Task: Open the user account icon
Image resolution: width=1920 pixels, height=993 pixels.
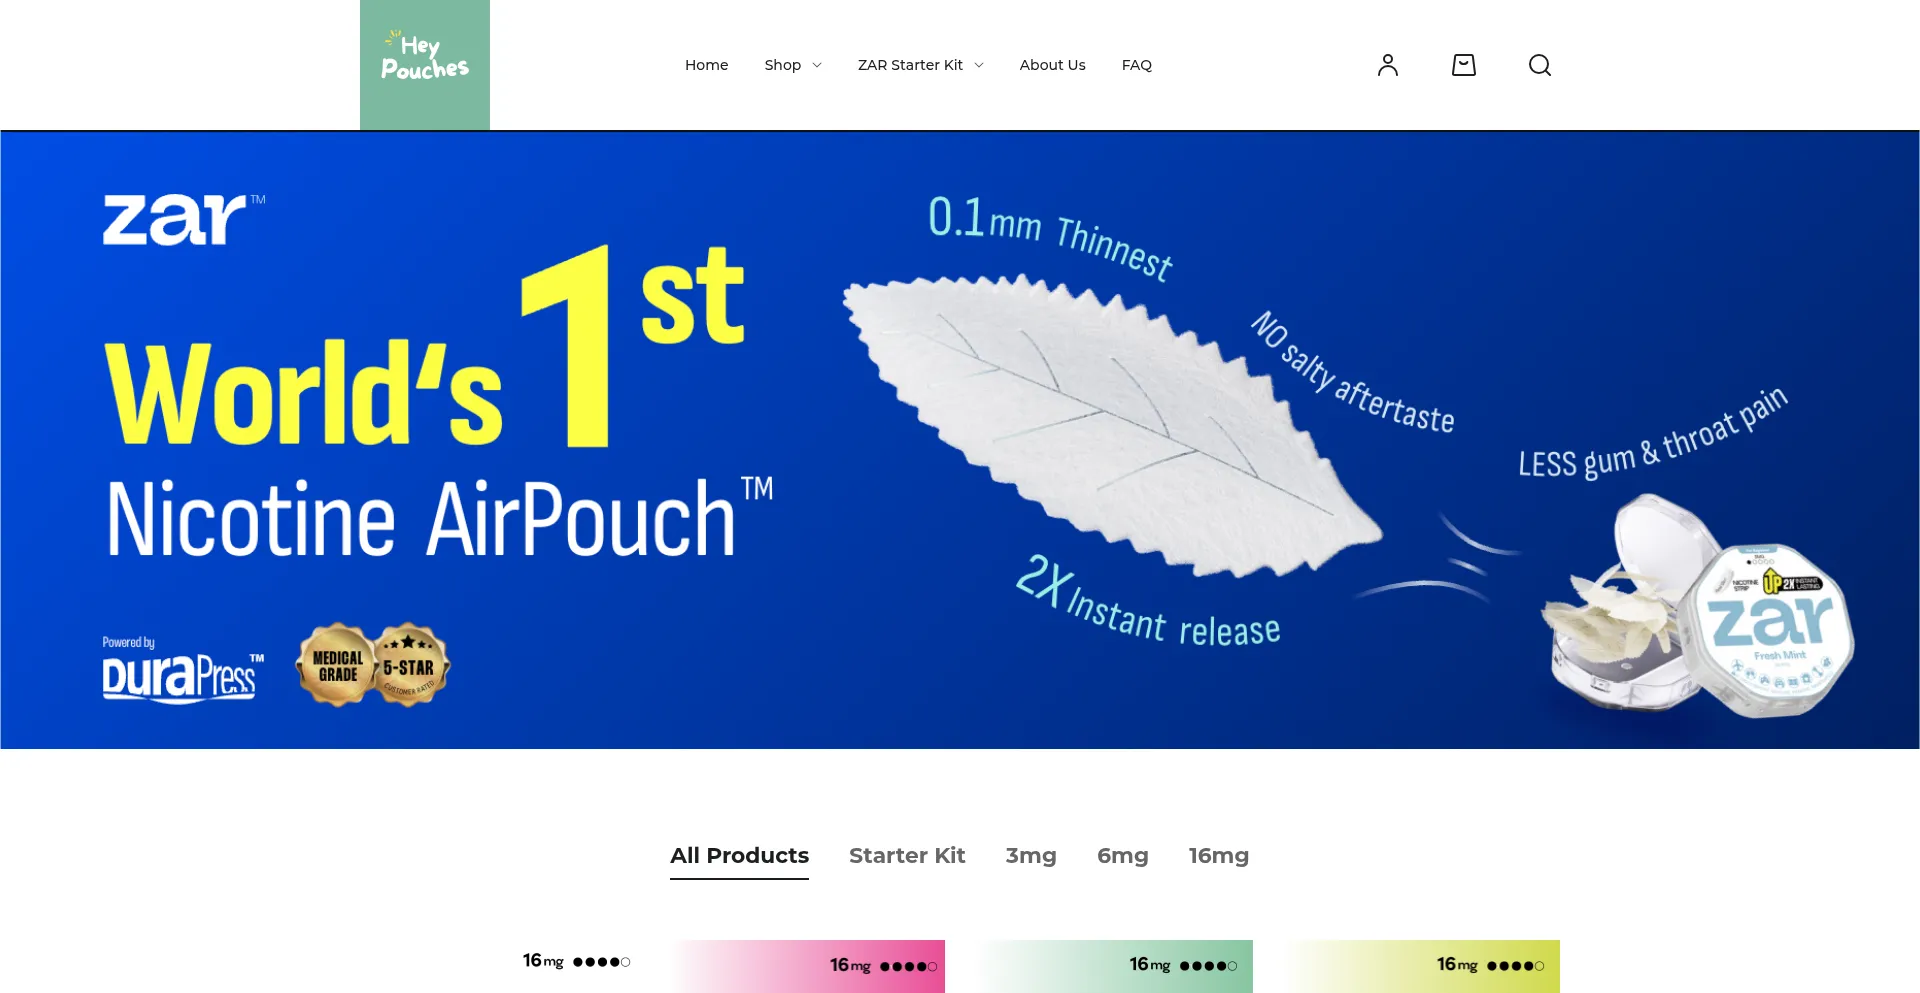Action: tap(1387, 65)
